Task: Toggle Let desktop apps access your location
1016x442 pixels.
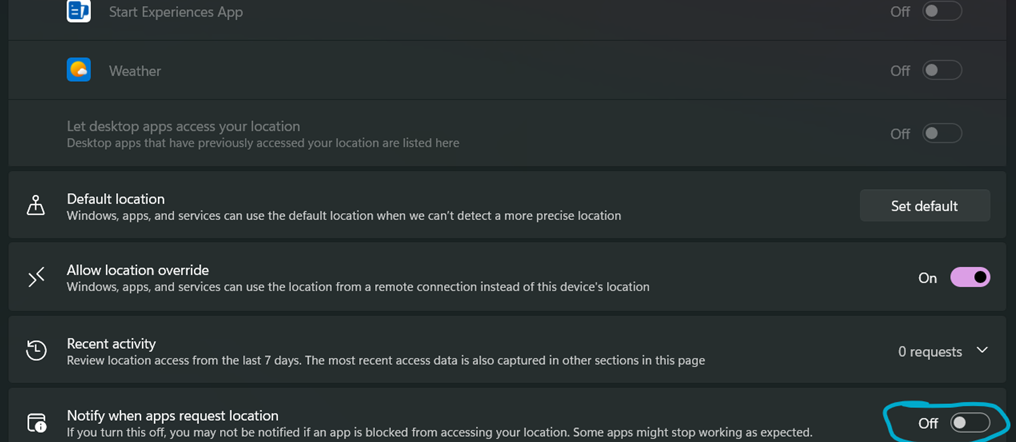Action: (x=942, y=133)
